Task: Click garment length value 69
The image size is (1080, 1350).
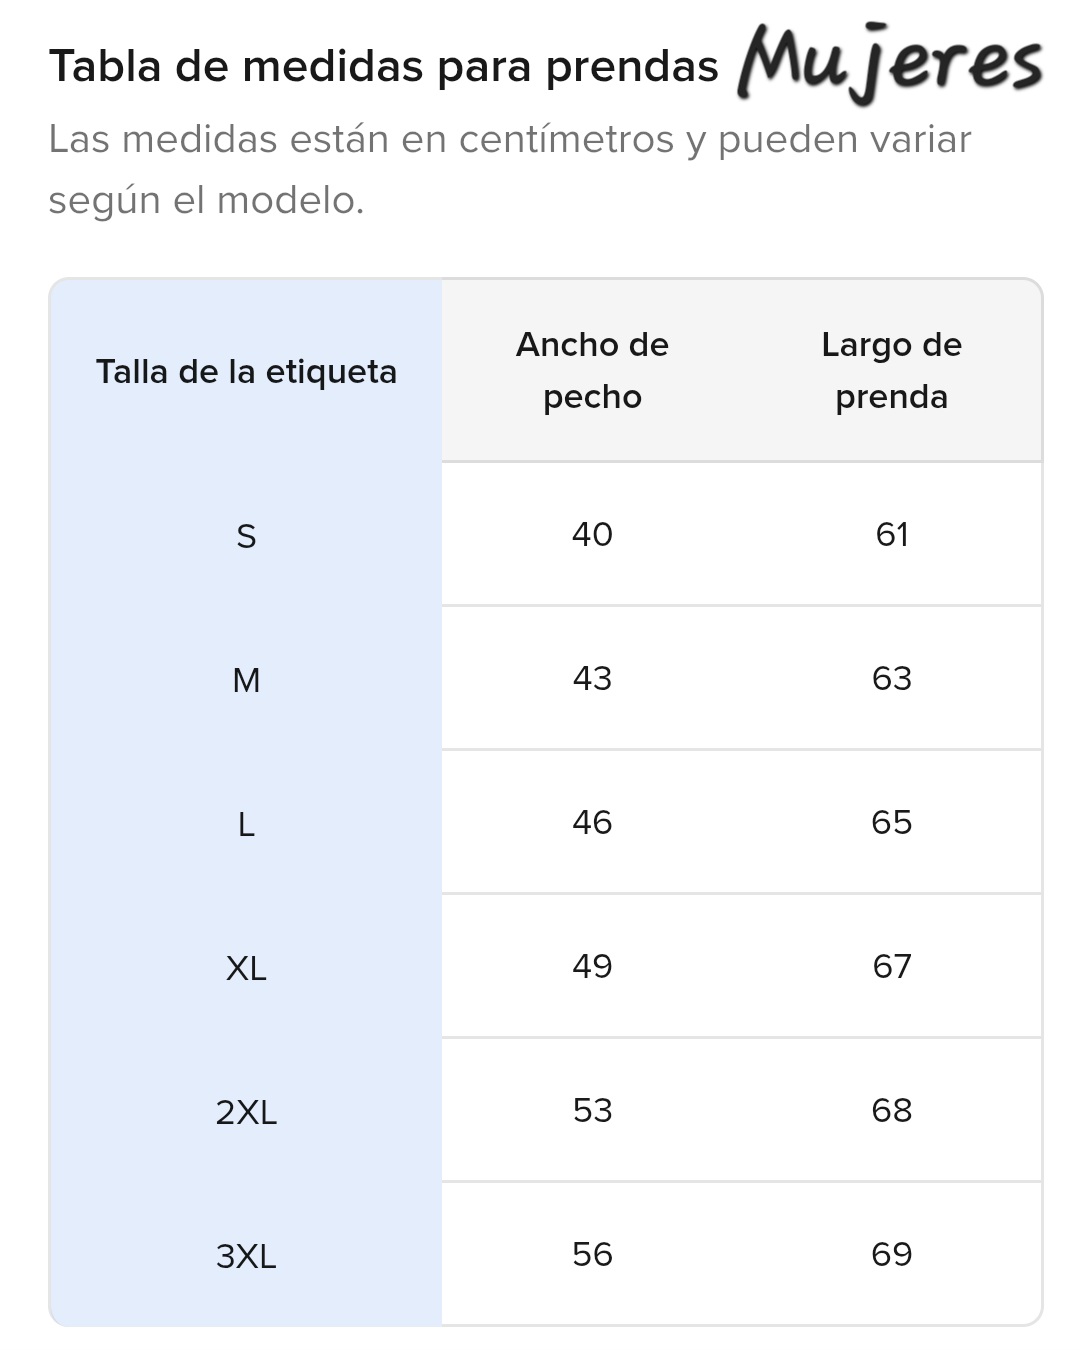Action: coord(891,1255)
